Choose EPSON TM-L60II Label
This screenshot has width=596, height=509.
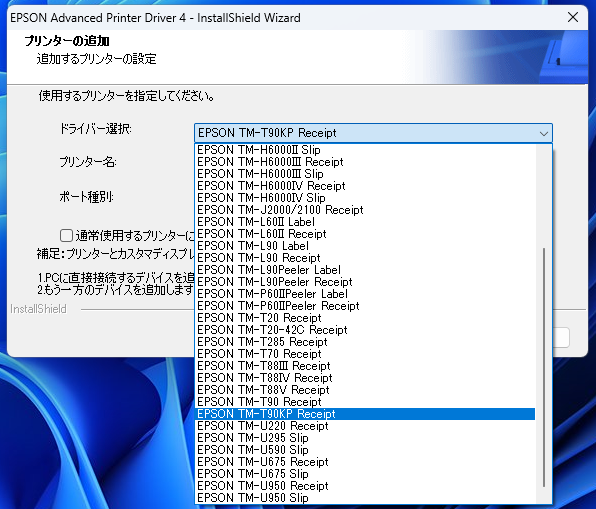(x=365, y=222)
